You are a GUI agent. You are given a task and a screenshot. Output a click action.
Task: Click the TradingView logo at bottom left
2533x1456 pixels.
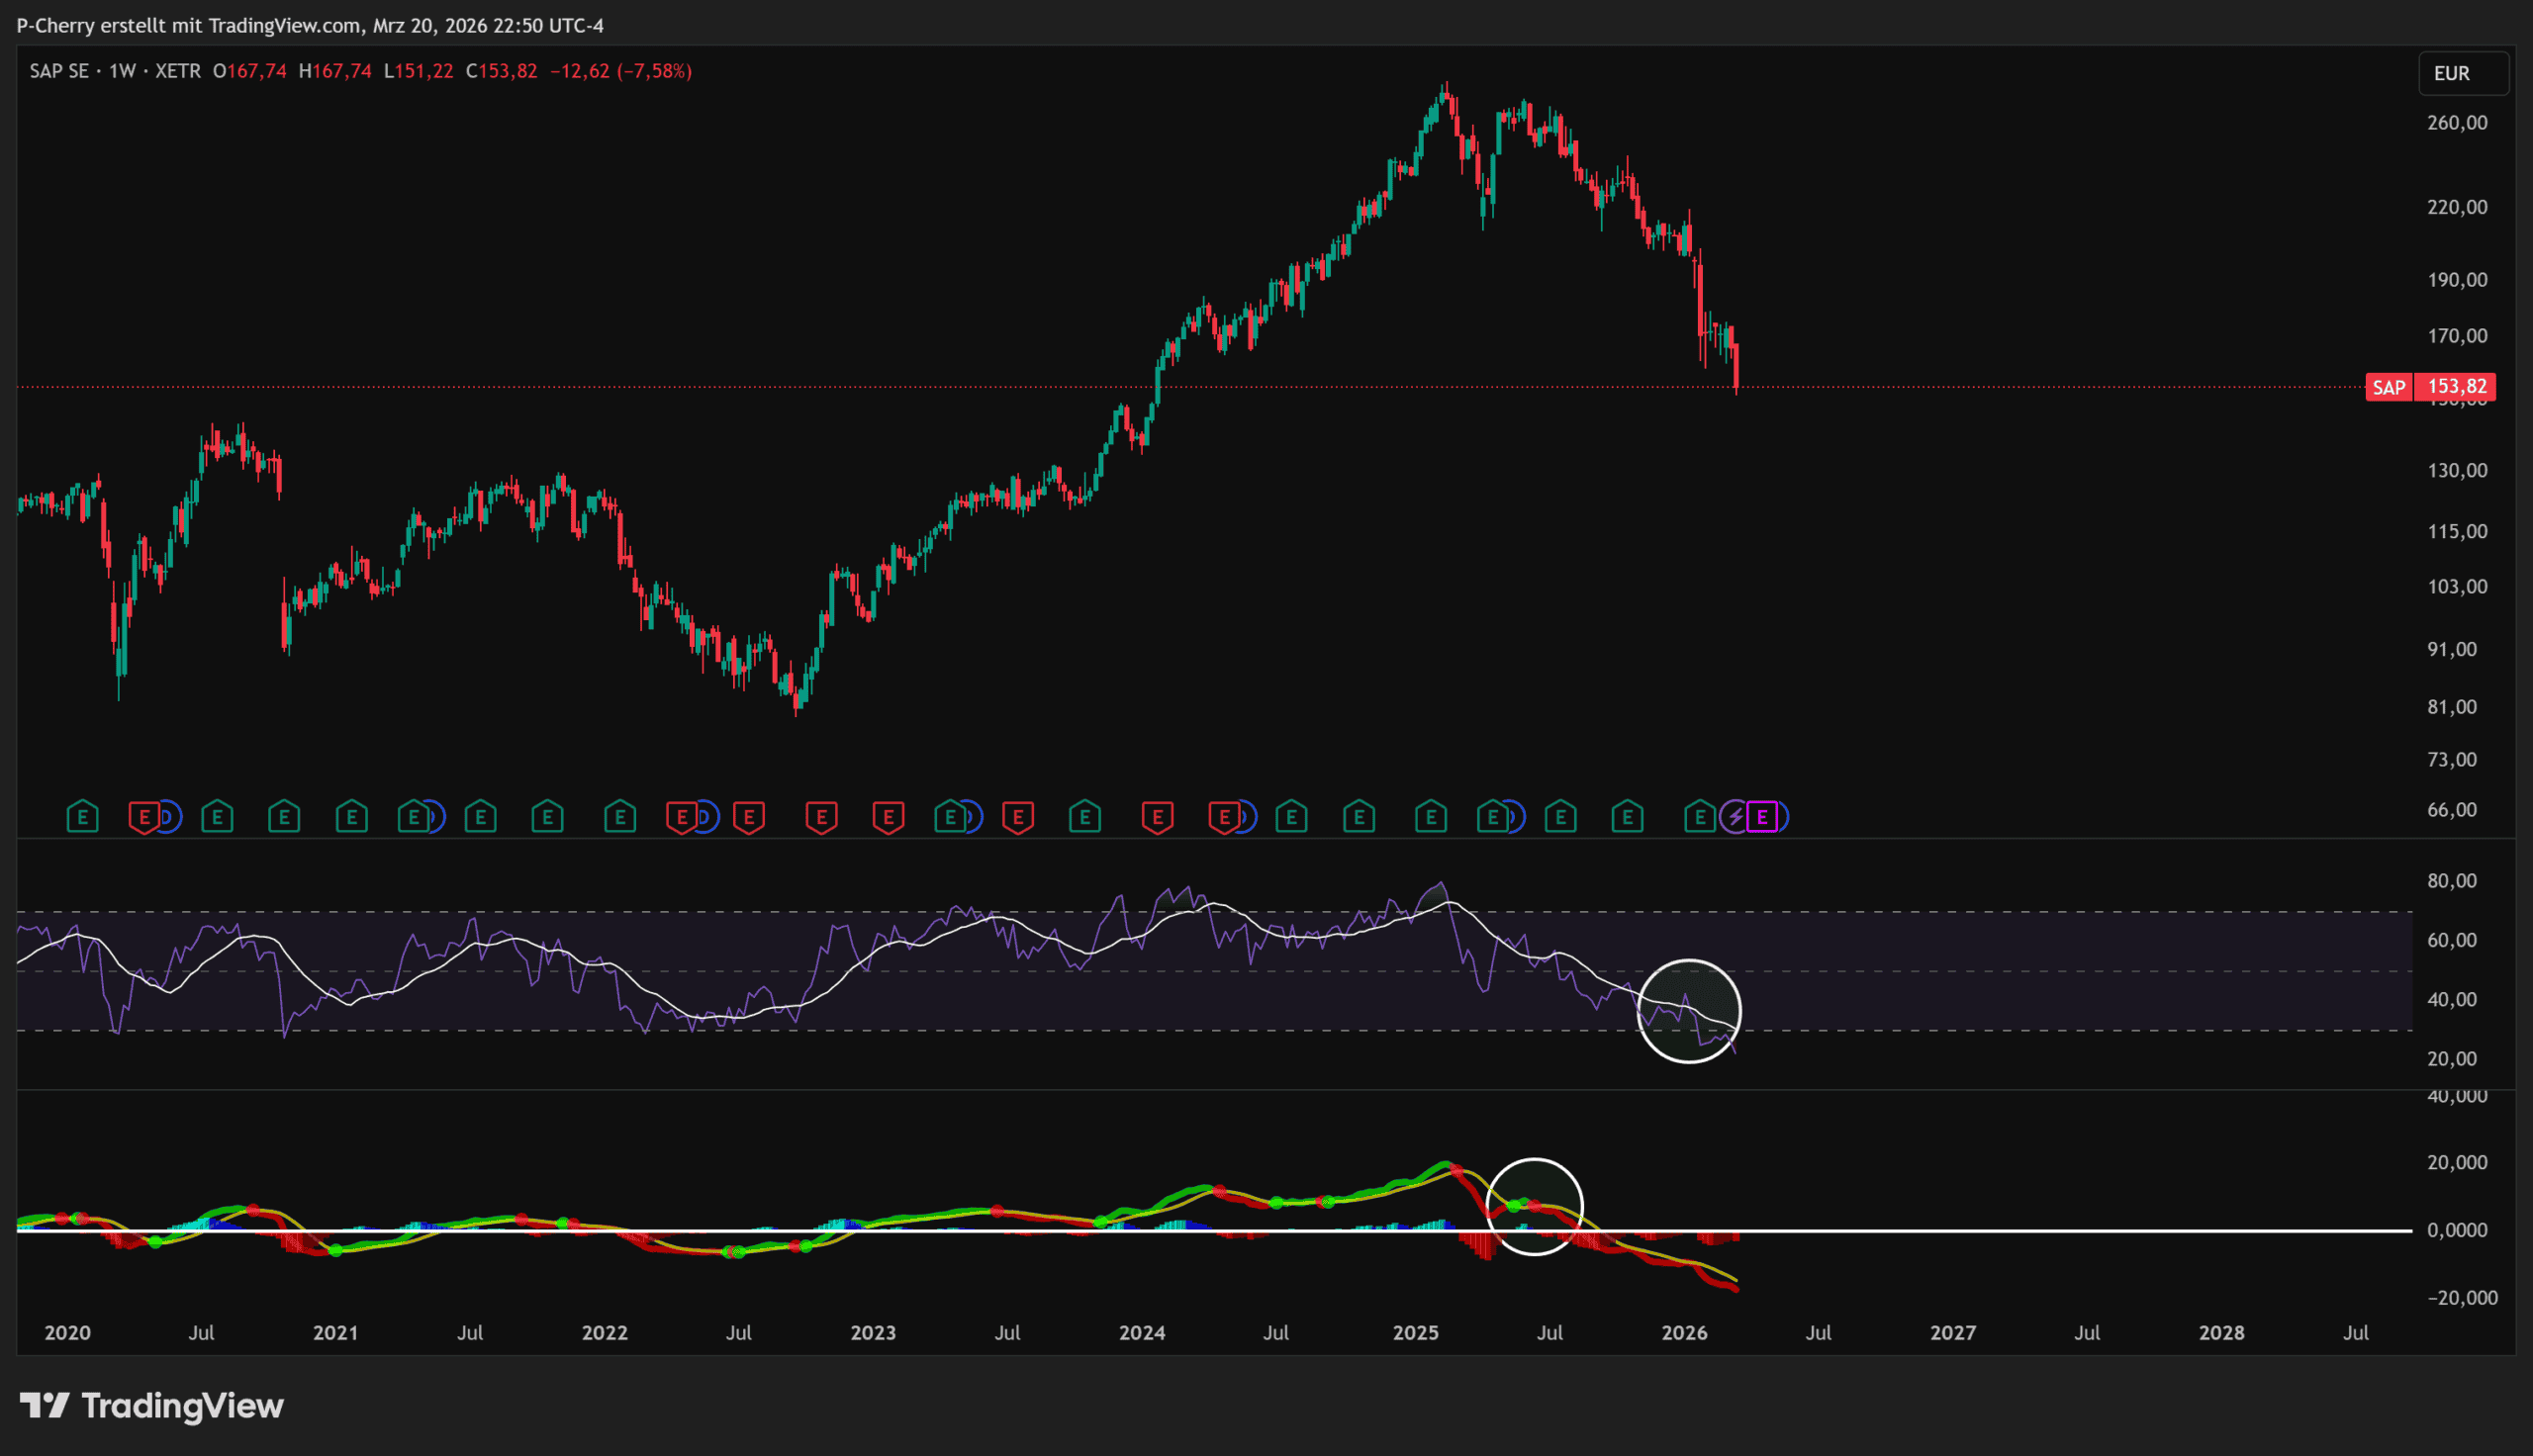coord(152,1406)
